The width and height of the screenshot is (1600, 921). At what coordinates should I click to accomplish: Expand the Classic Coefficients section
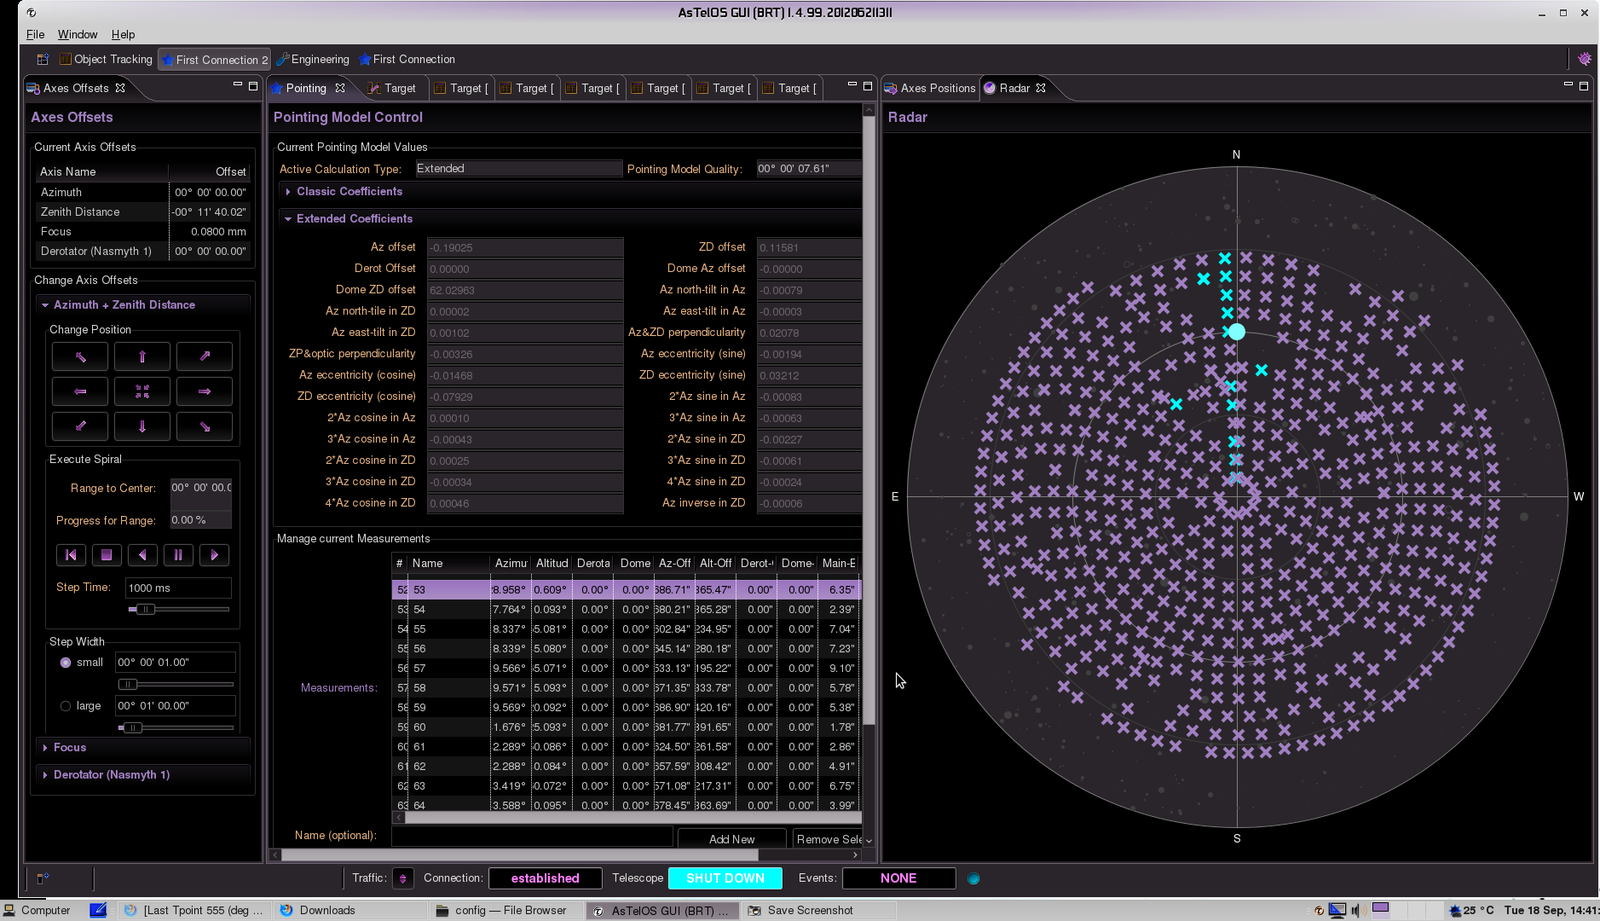click(x=349, y=192)
